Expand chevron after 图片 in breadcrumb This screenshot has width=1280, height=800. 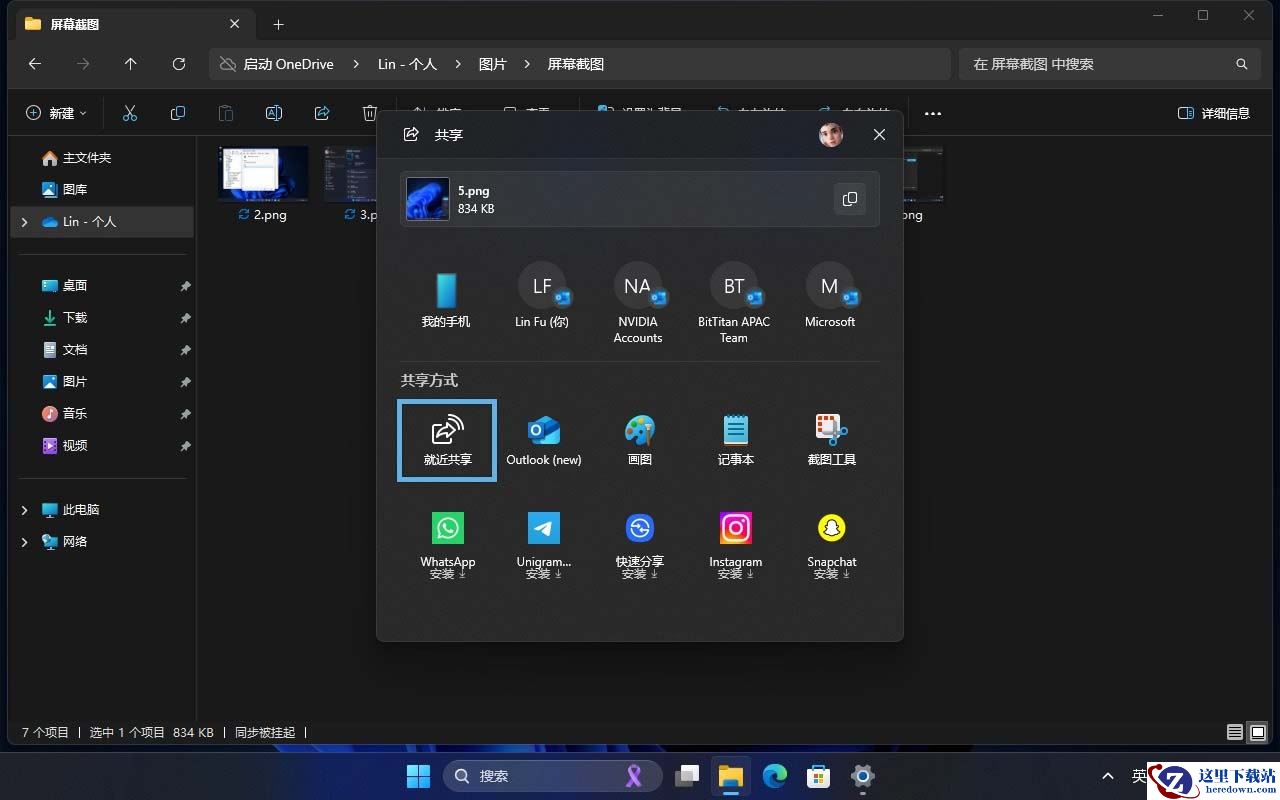pyautogui.click(x=528, y=64)
